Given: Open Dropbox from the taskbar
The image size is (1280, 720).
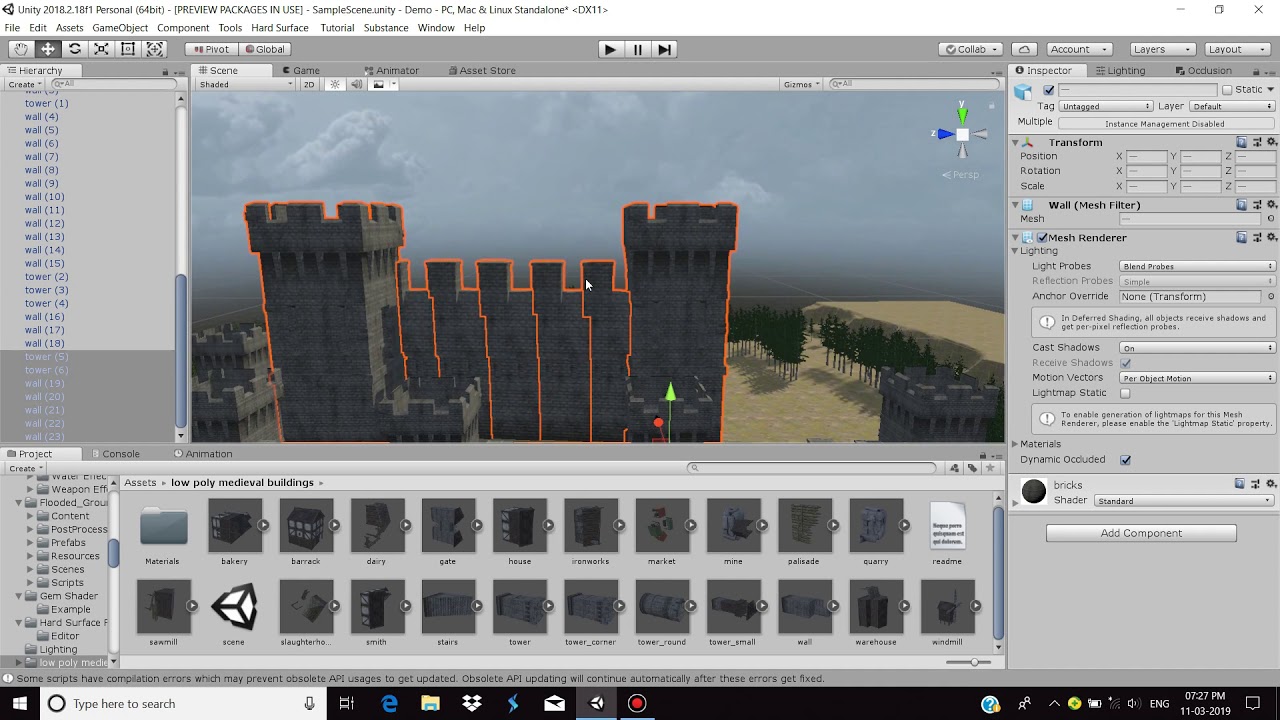Looking at the screenshot, I should (x=472, y=703).
